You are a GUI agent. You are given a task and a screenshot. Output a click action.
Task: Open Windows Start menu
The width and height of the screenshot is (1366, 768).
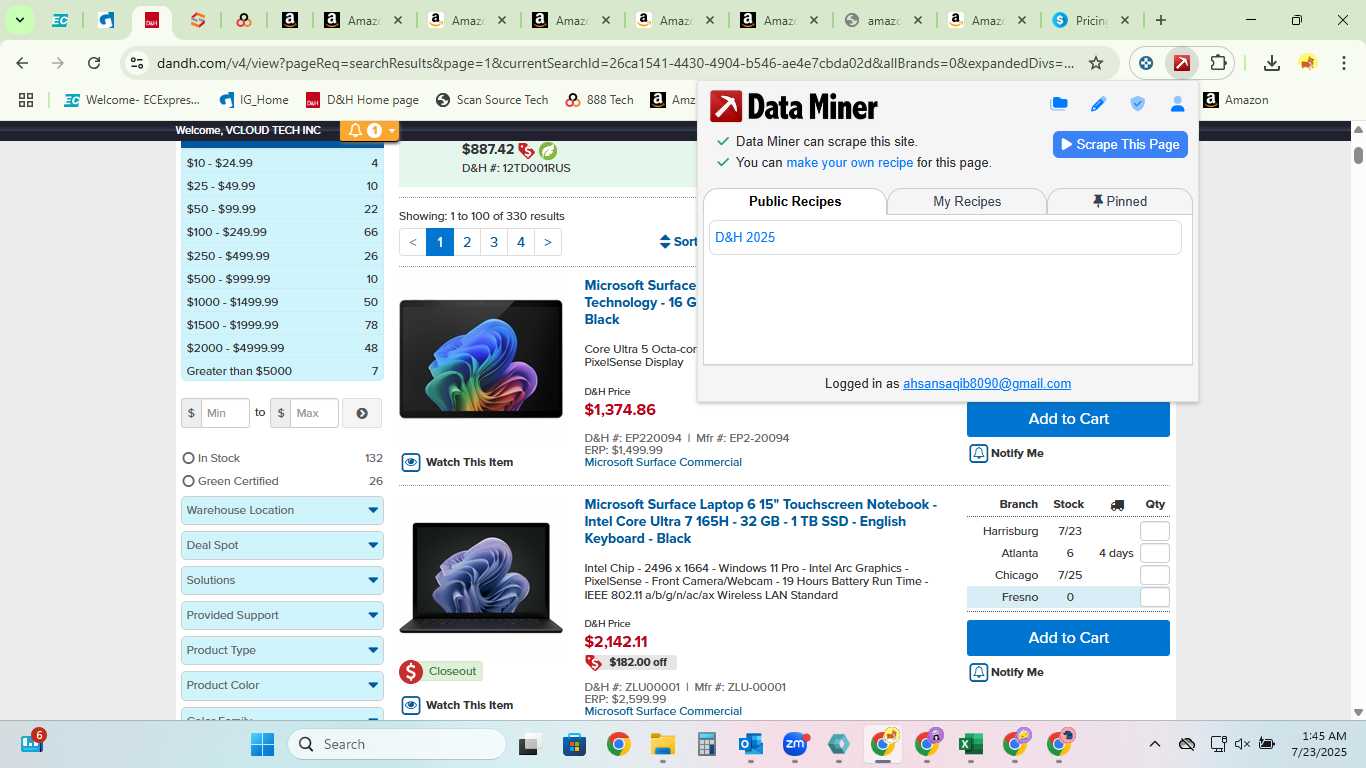pyautogui.click(x=262, y=744)
